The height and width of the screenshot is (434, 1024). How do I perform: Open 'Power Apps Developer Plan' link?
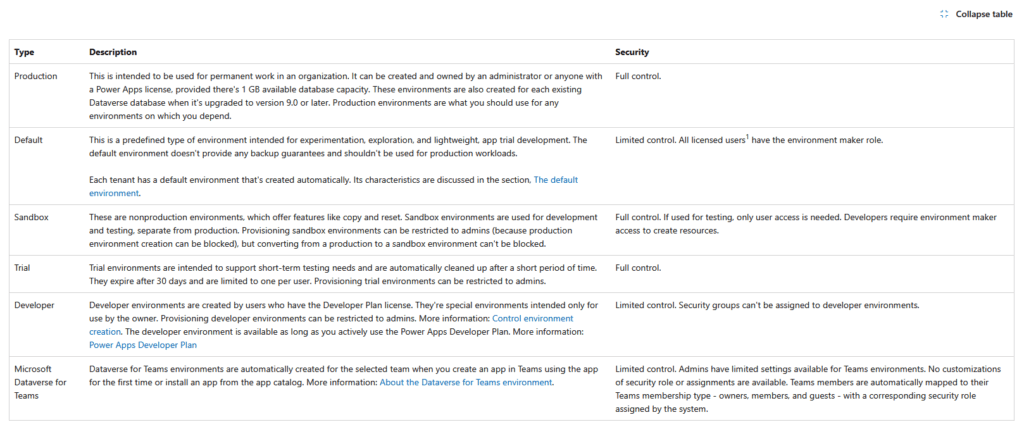coord(143,345)
